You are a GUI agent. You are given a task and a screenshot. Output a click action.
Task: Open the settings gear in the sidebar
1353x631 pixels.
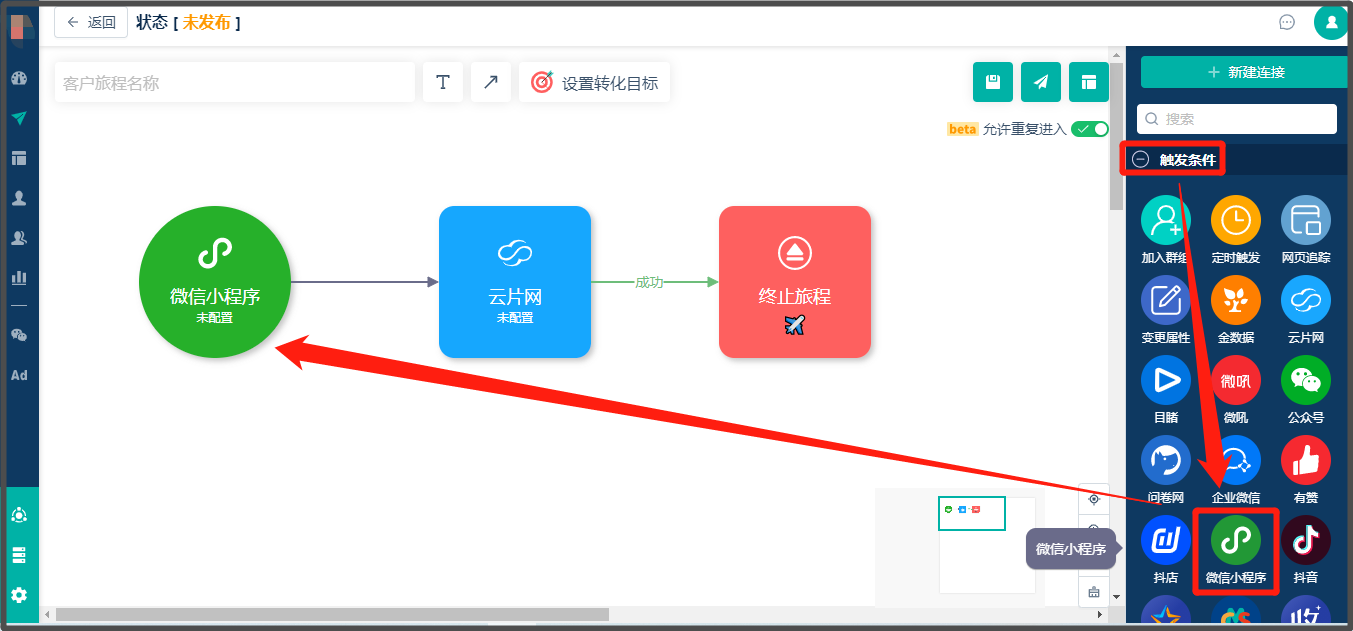click(19, 595)
